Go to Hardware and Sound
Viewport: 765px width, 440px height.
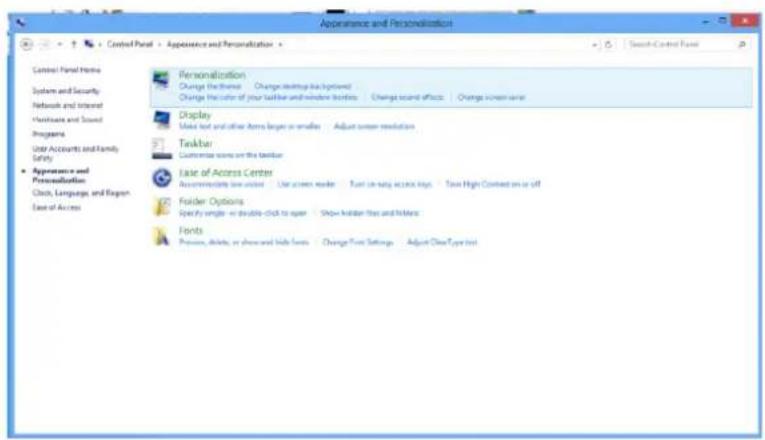[x=67, y=120]
